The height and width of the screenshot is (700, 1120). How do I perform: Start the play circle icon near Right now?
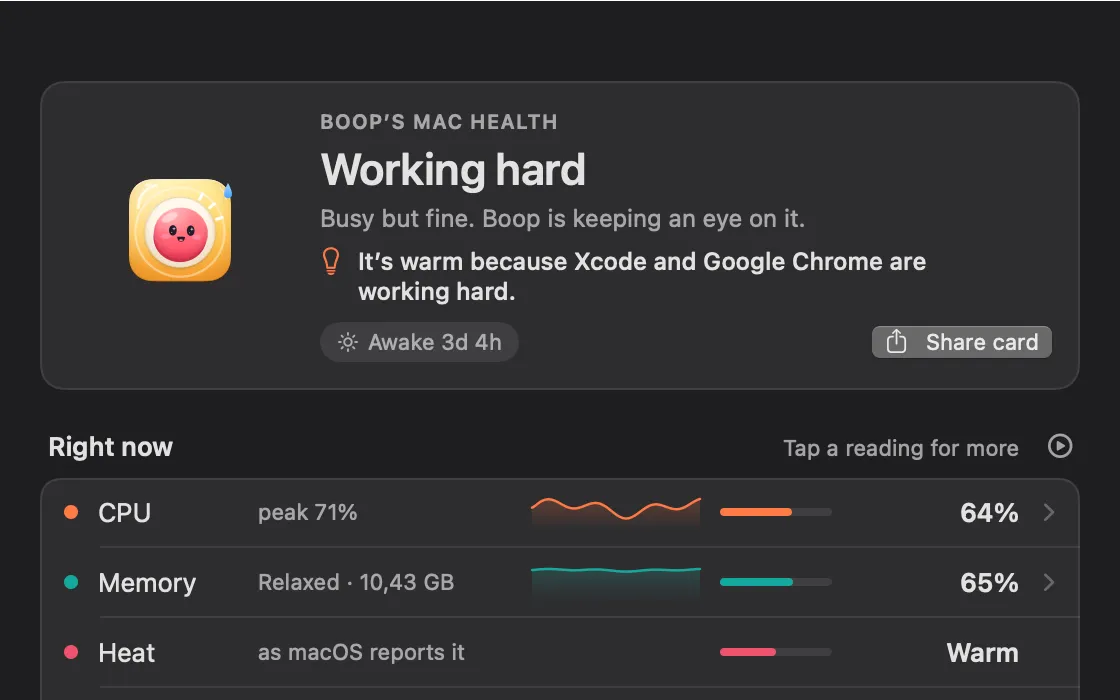pyautogui.click(x=1060, y=446)
